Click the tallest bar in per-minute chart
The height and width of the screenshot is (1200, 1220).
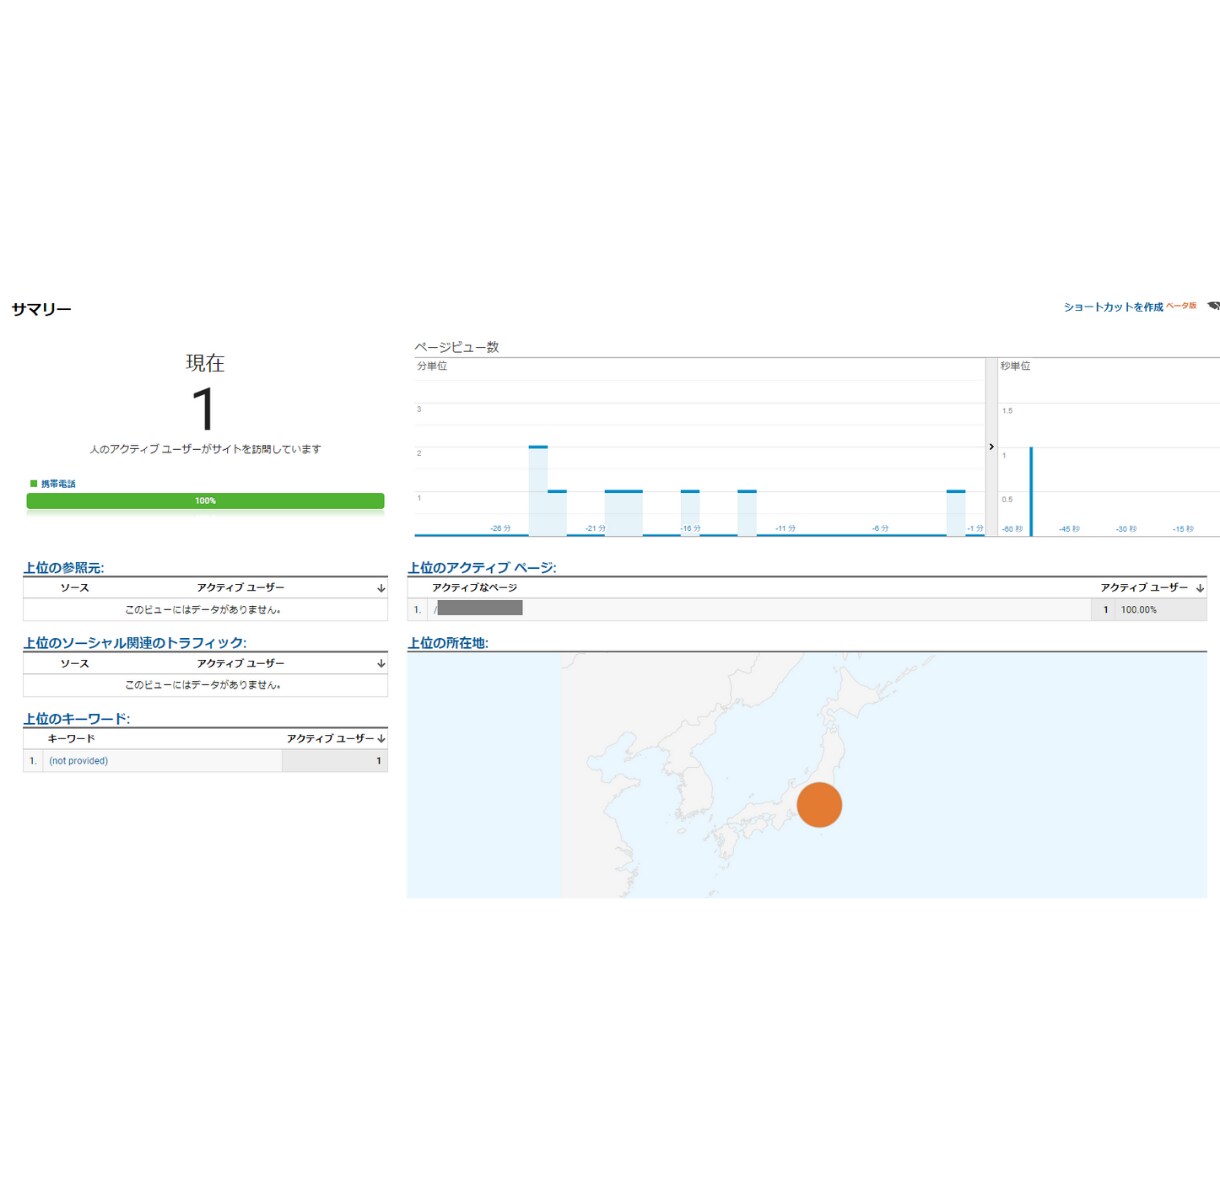[538, 491]
